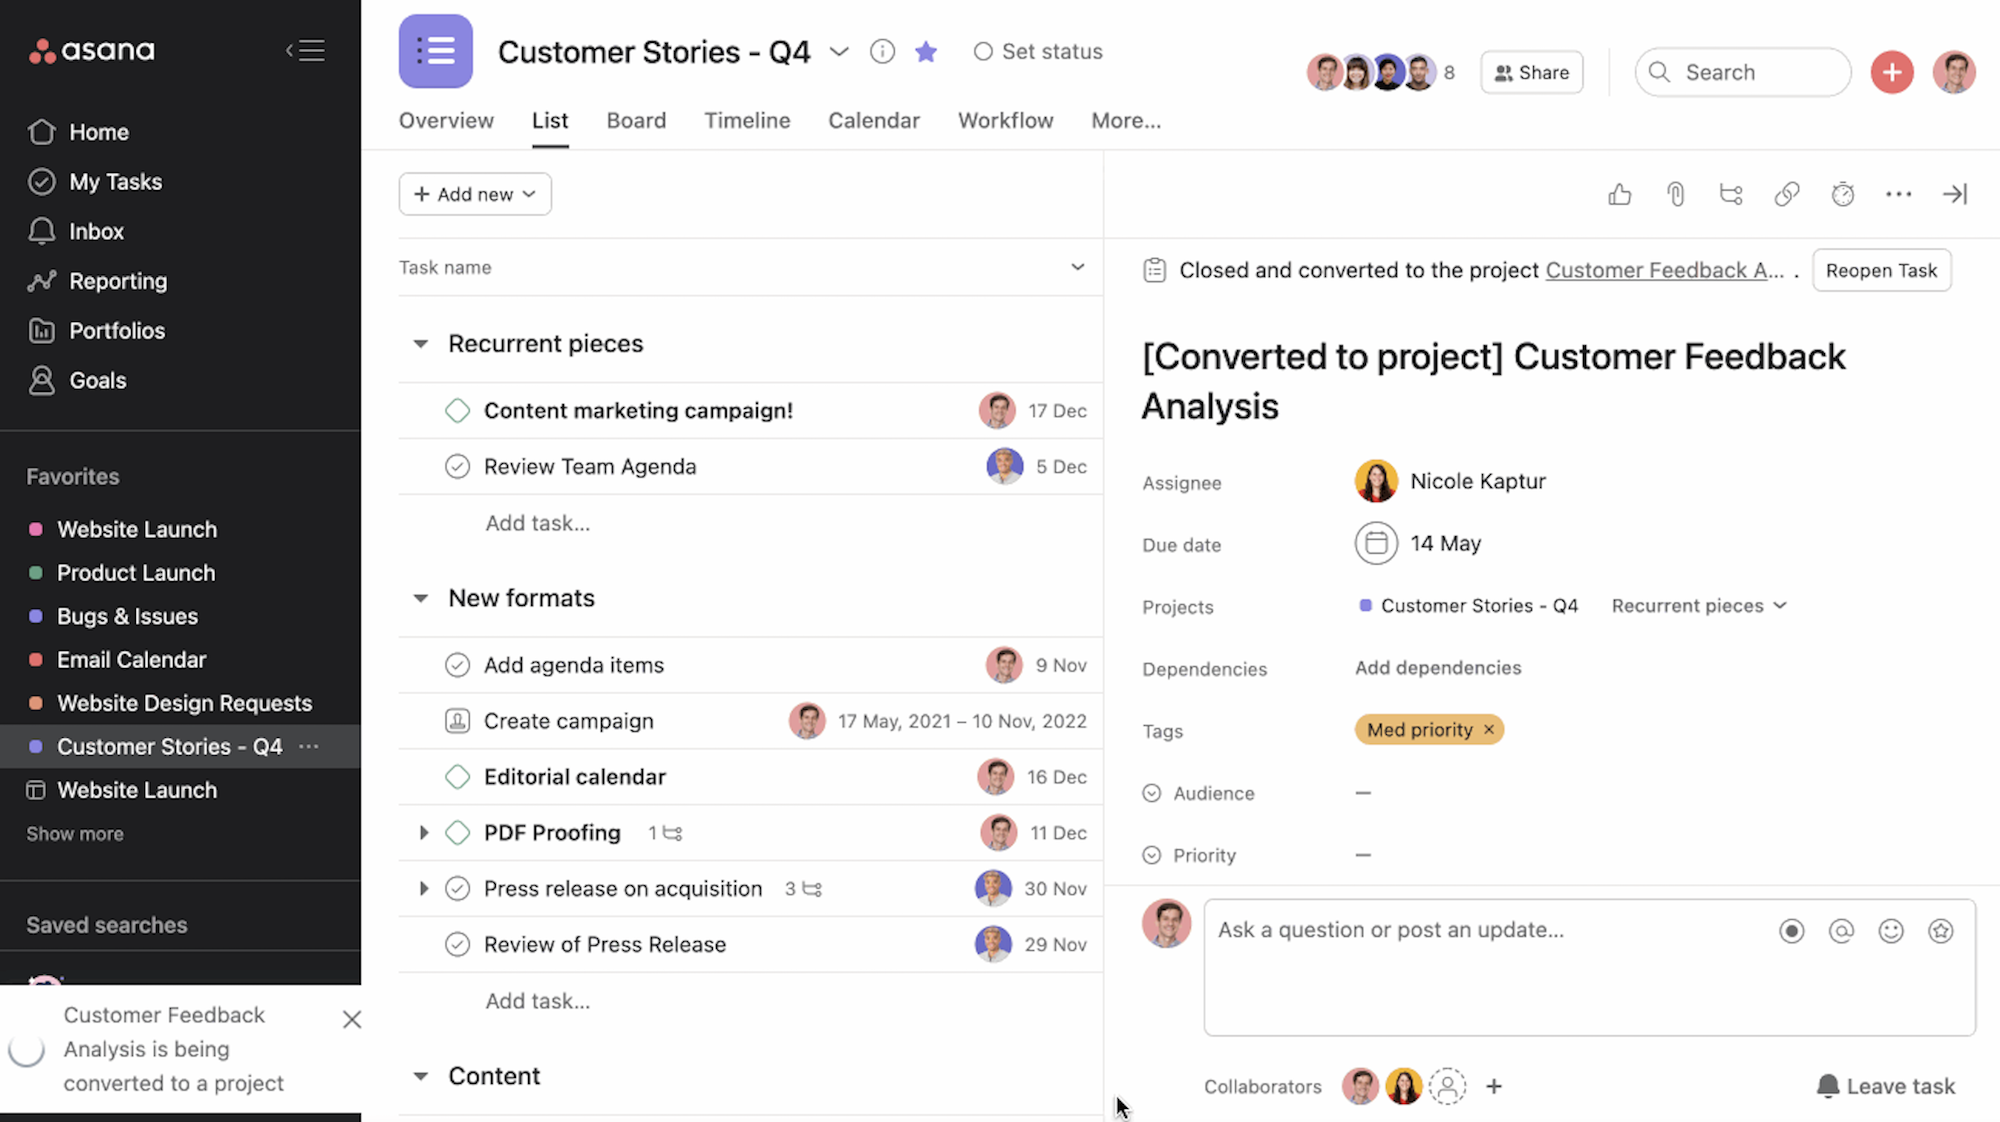Click Leave task

[x=1886, y=1086]
